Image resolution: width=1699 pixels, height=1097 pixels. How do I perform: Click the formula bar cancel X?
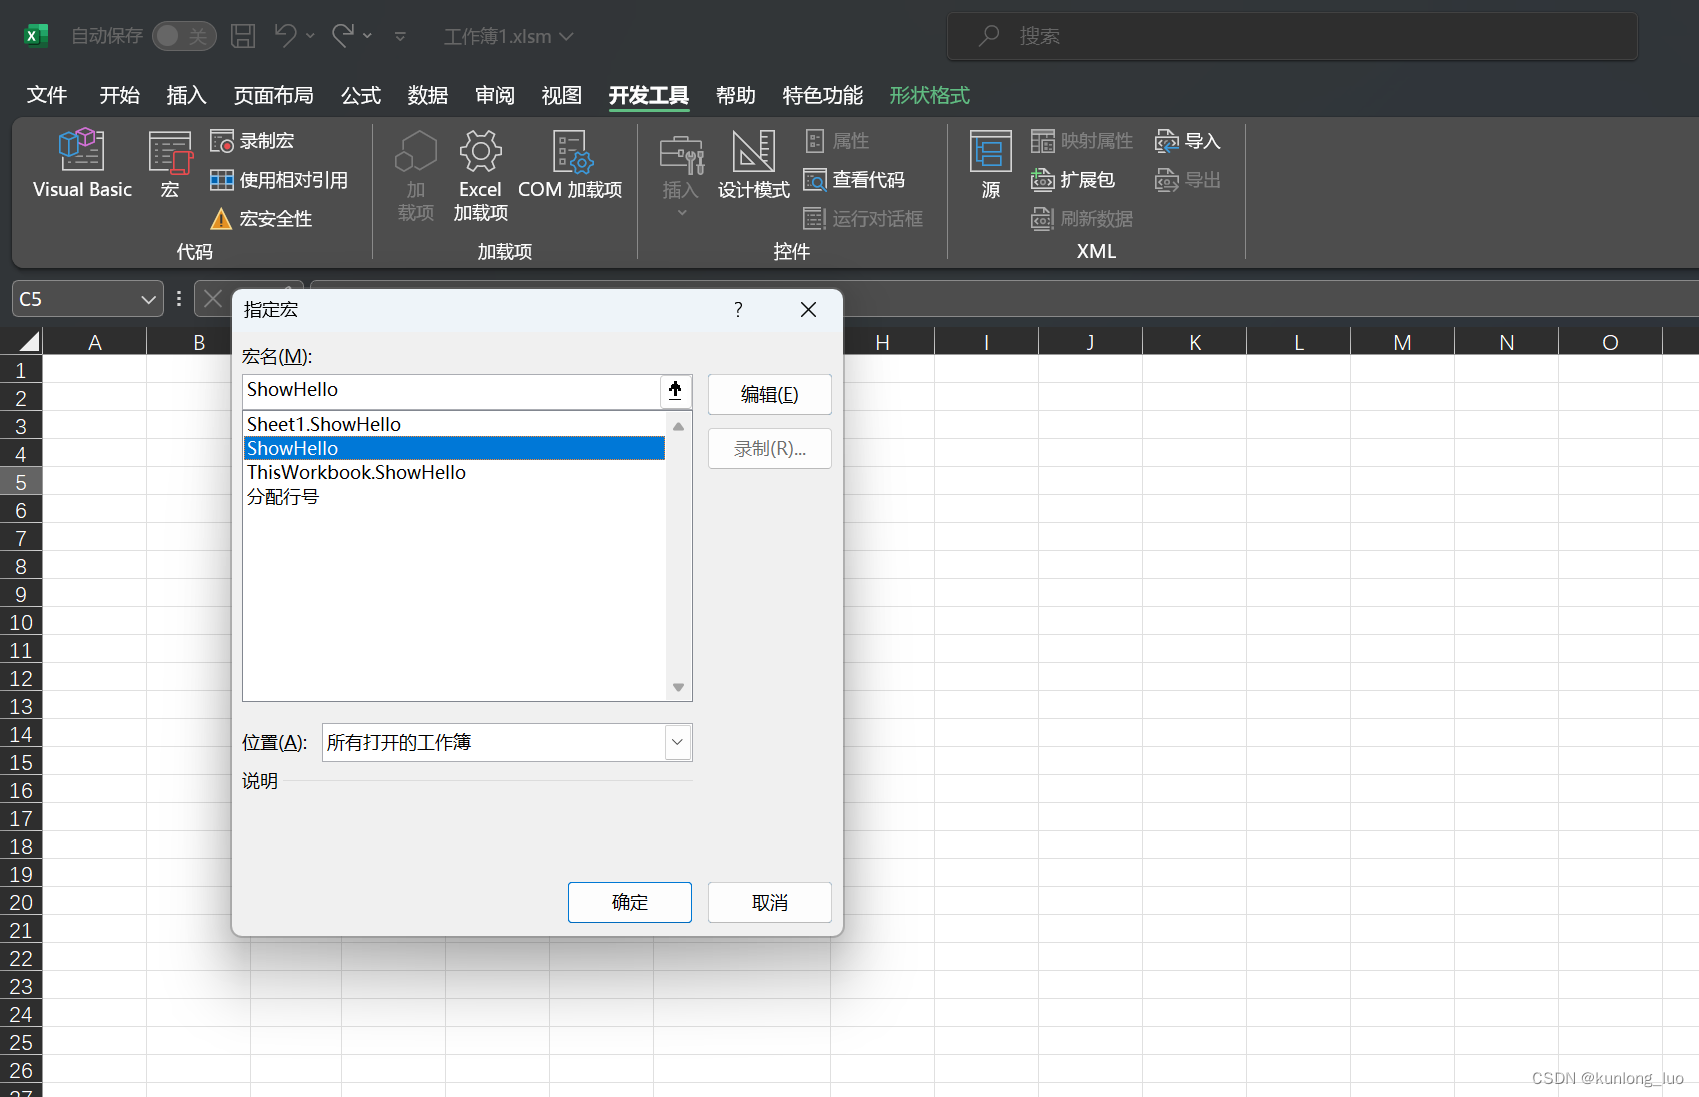[213, 298]
